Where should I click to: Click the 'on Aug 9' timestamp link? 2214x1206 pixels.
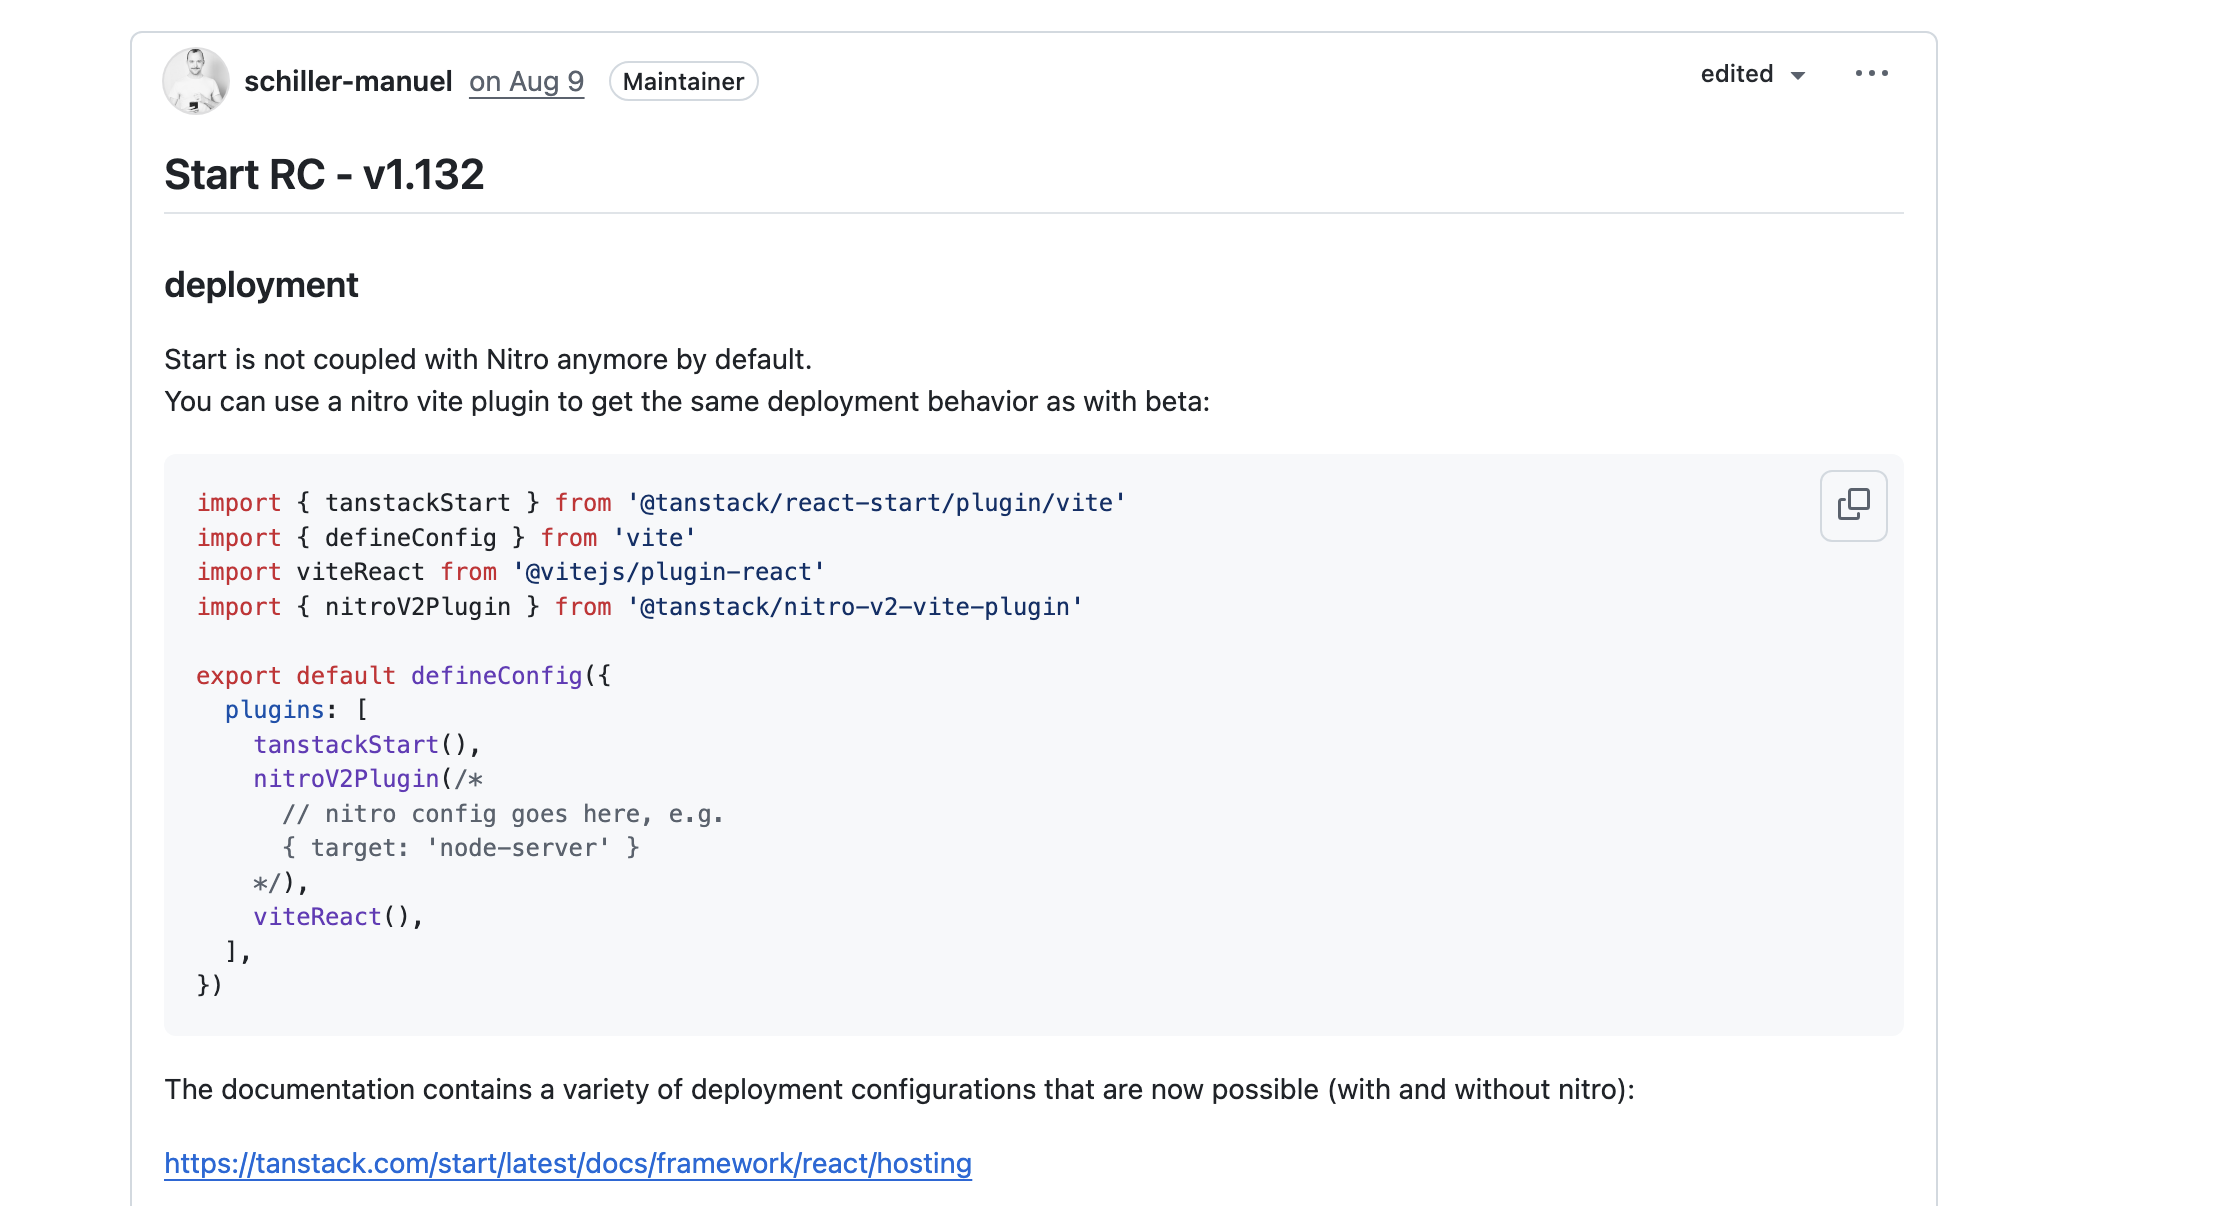point(526,82)
